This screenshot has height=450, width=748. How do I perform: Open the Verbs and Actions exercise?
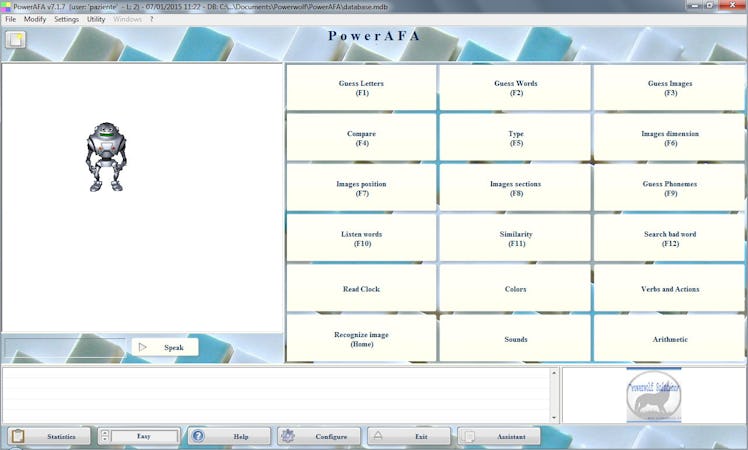point(670,289)
